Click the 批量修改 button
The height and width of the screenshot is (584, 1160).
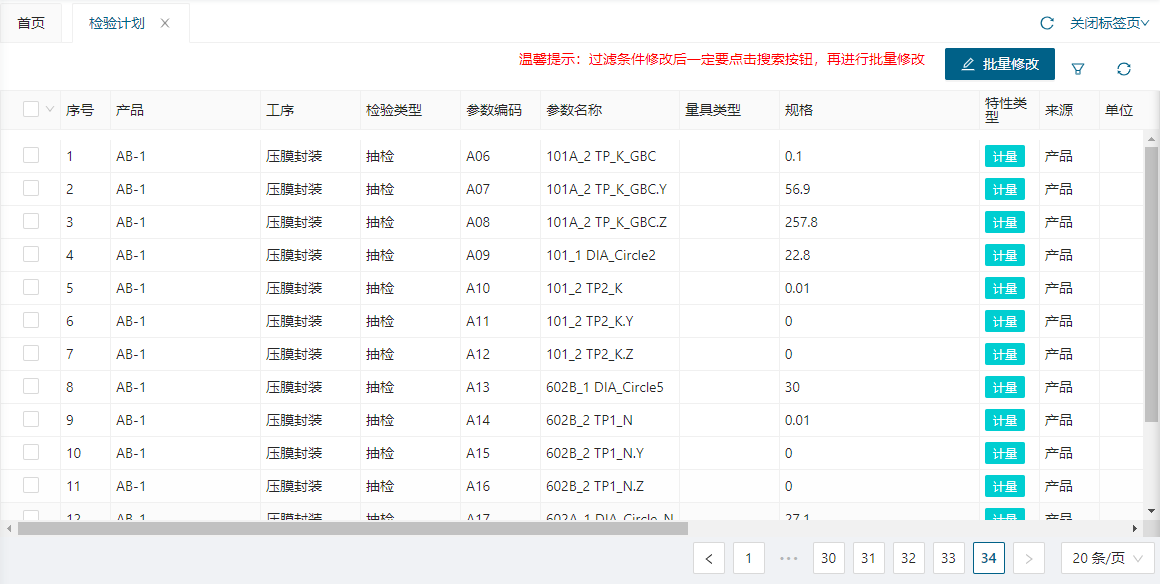[999, 64]
